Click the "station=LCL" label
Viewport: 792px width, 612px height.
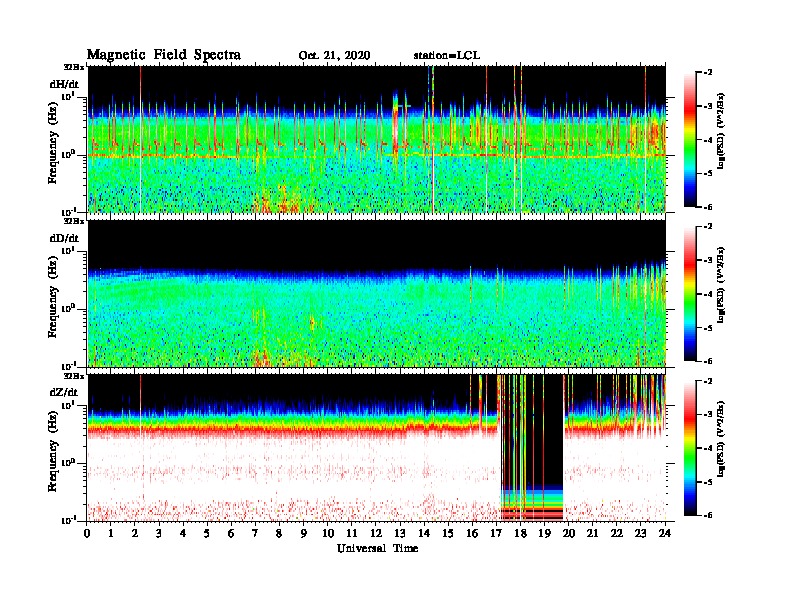coord(447,56)
